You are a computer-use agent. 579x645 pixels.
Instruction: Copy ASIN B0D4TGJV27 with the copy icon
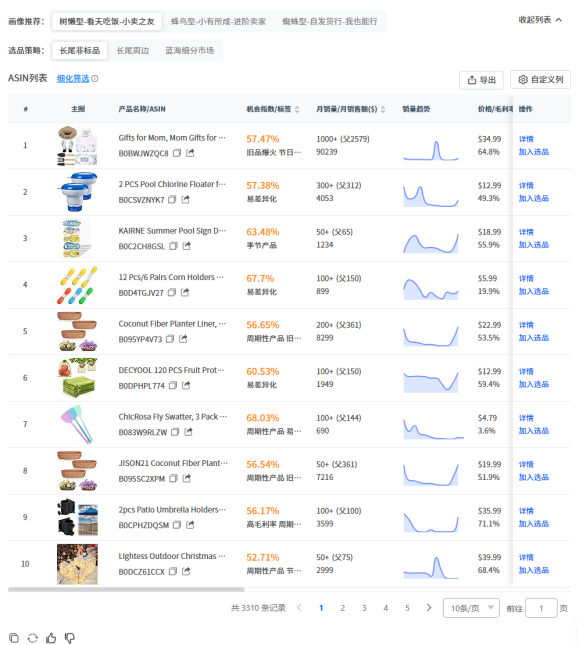pyautogui.click(x=172, y=292)
